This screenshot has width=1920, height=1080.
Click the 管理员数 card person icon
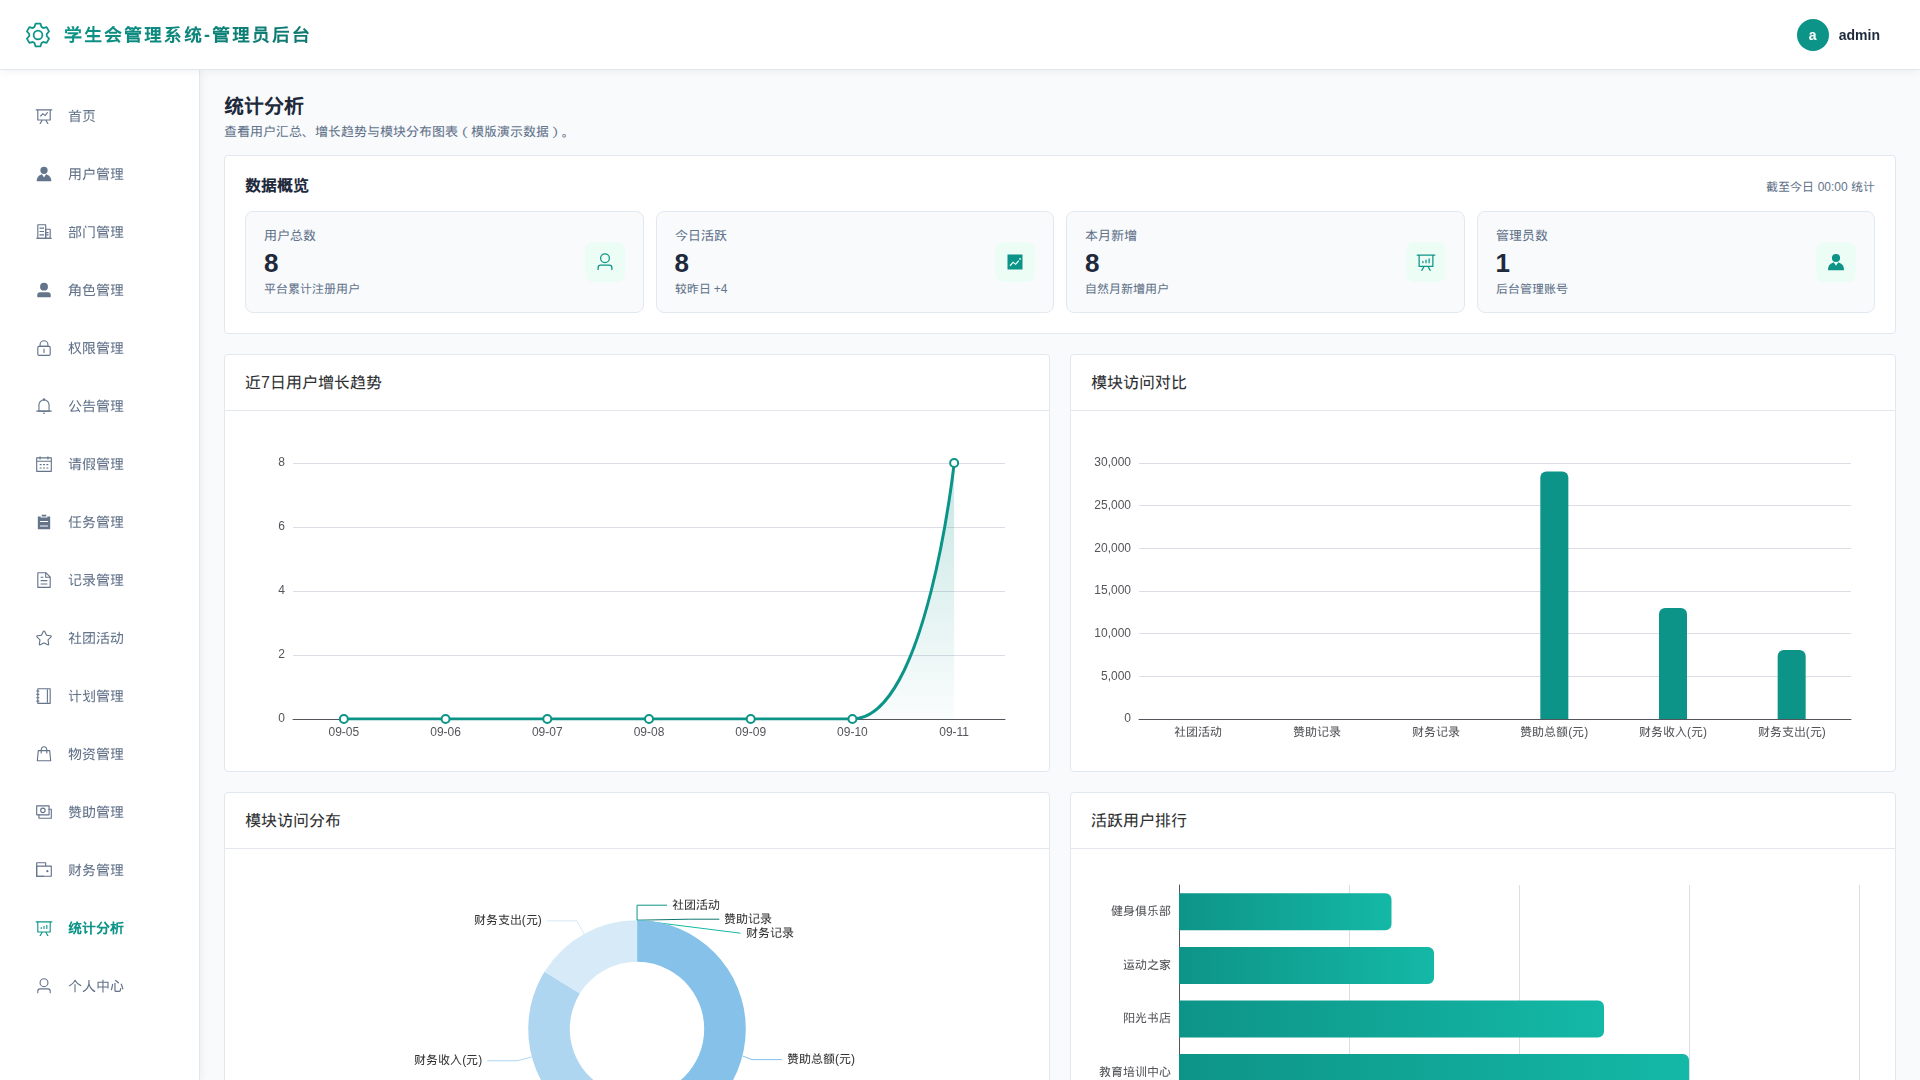(x=1836, y=262)
